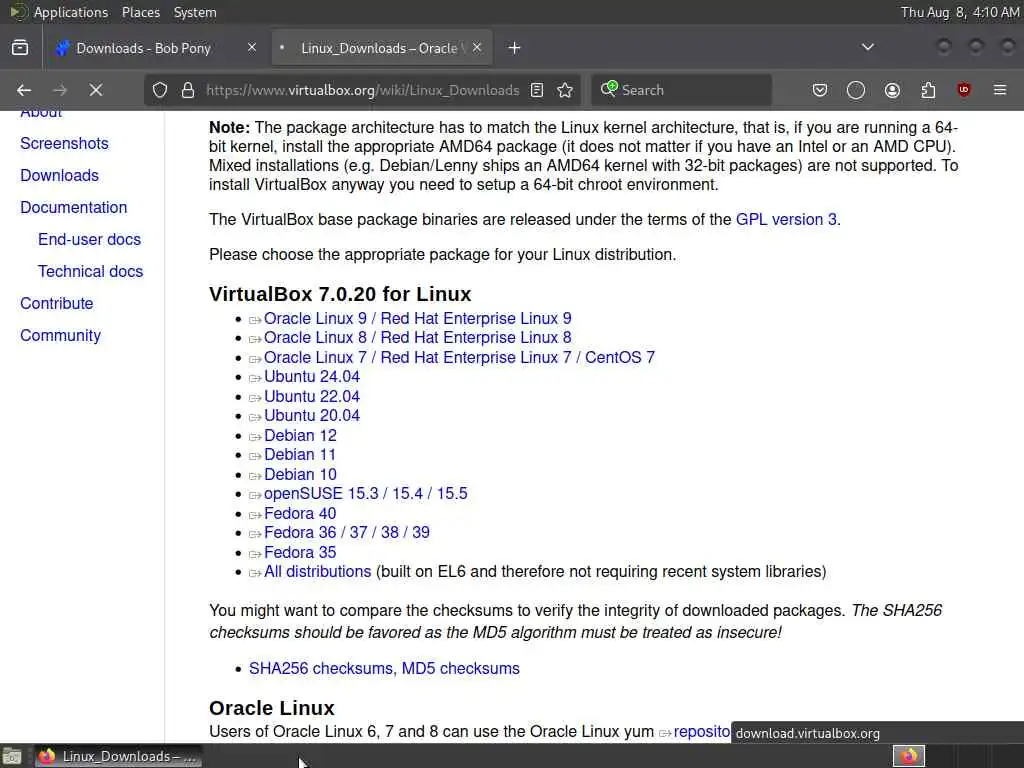Screen dimensions: 1024x768
Task: Click the clock showing Thu Aug 8
Action: 959,12
